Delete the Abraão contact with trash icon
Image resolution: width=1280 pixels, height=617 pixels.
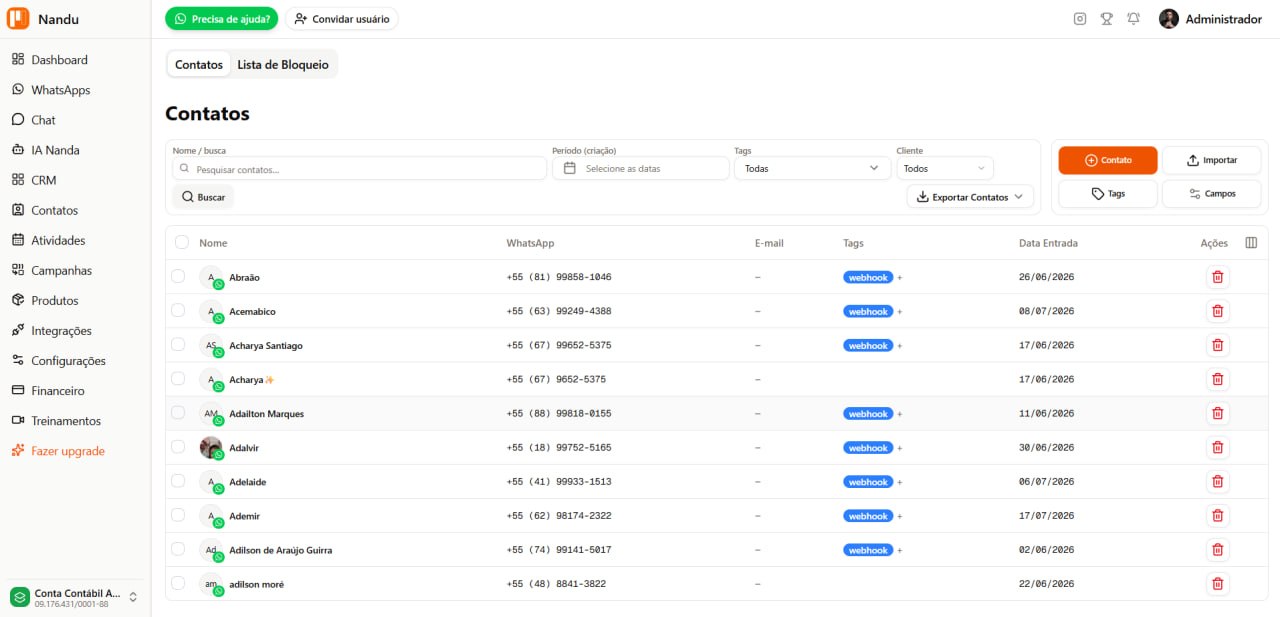pos(1217,277)
